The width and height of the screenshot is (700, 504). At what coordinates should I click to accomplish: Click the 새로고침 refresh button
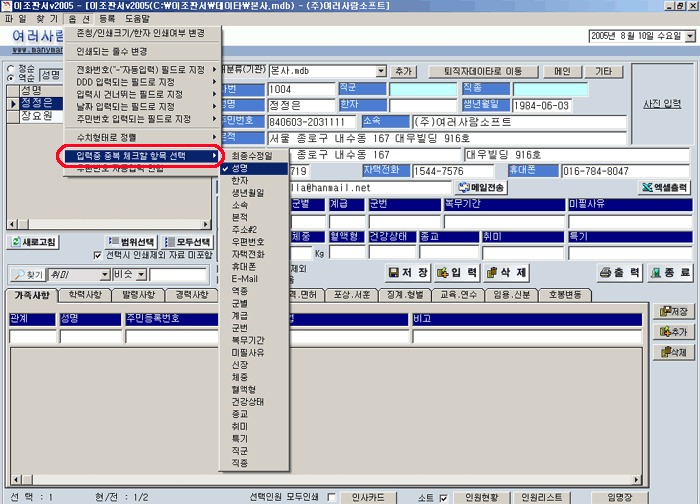click(x=34, y=242)
